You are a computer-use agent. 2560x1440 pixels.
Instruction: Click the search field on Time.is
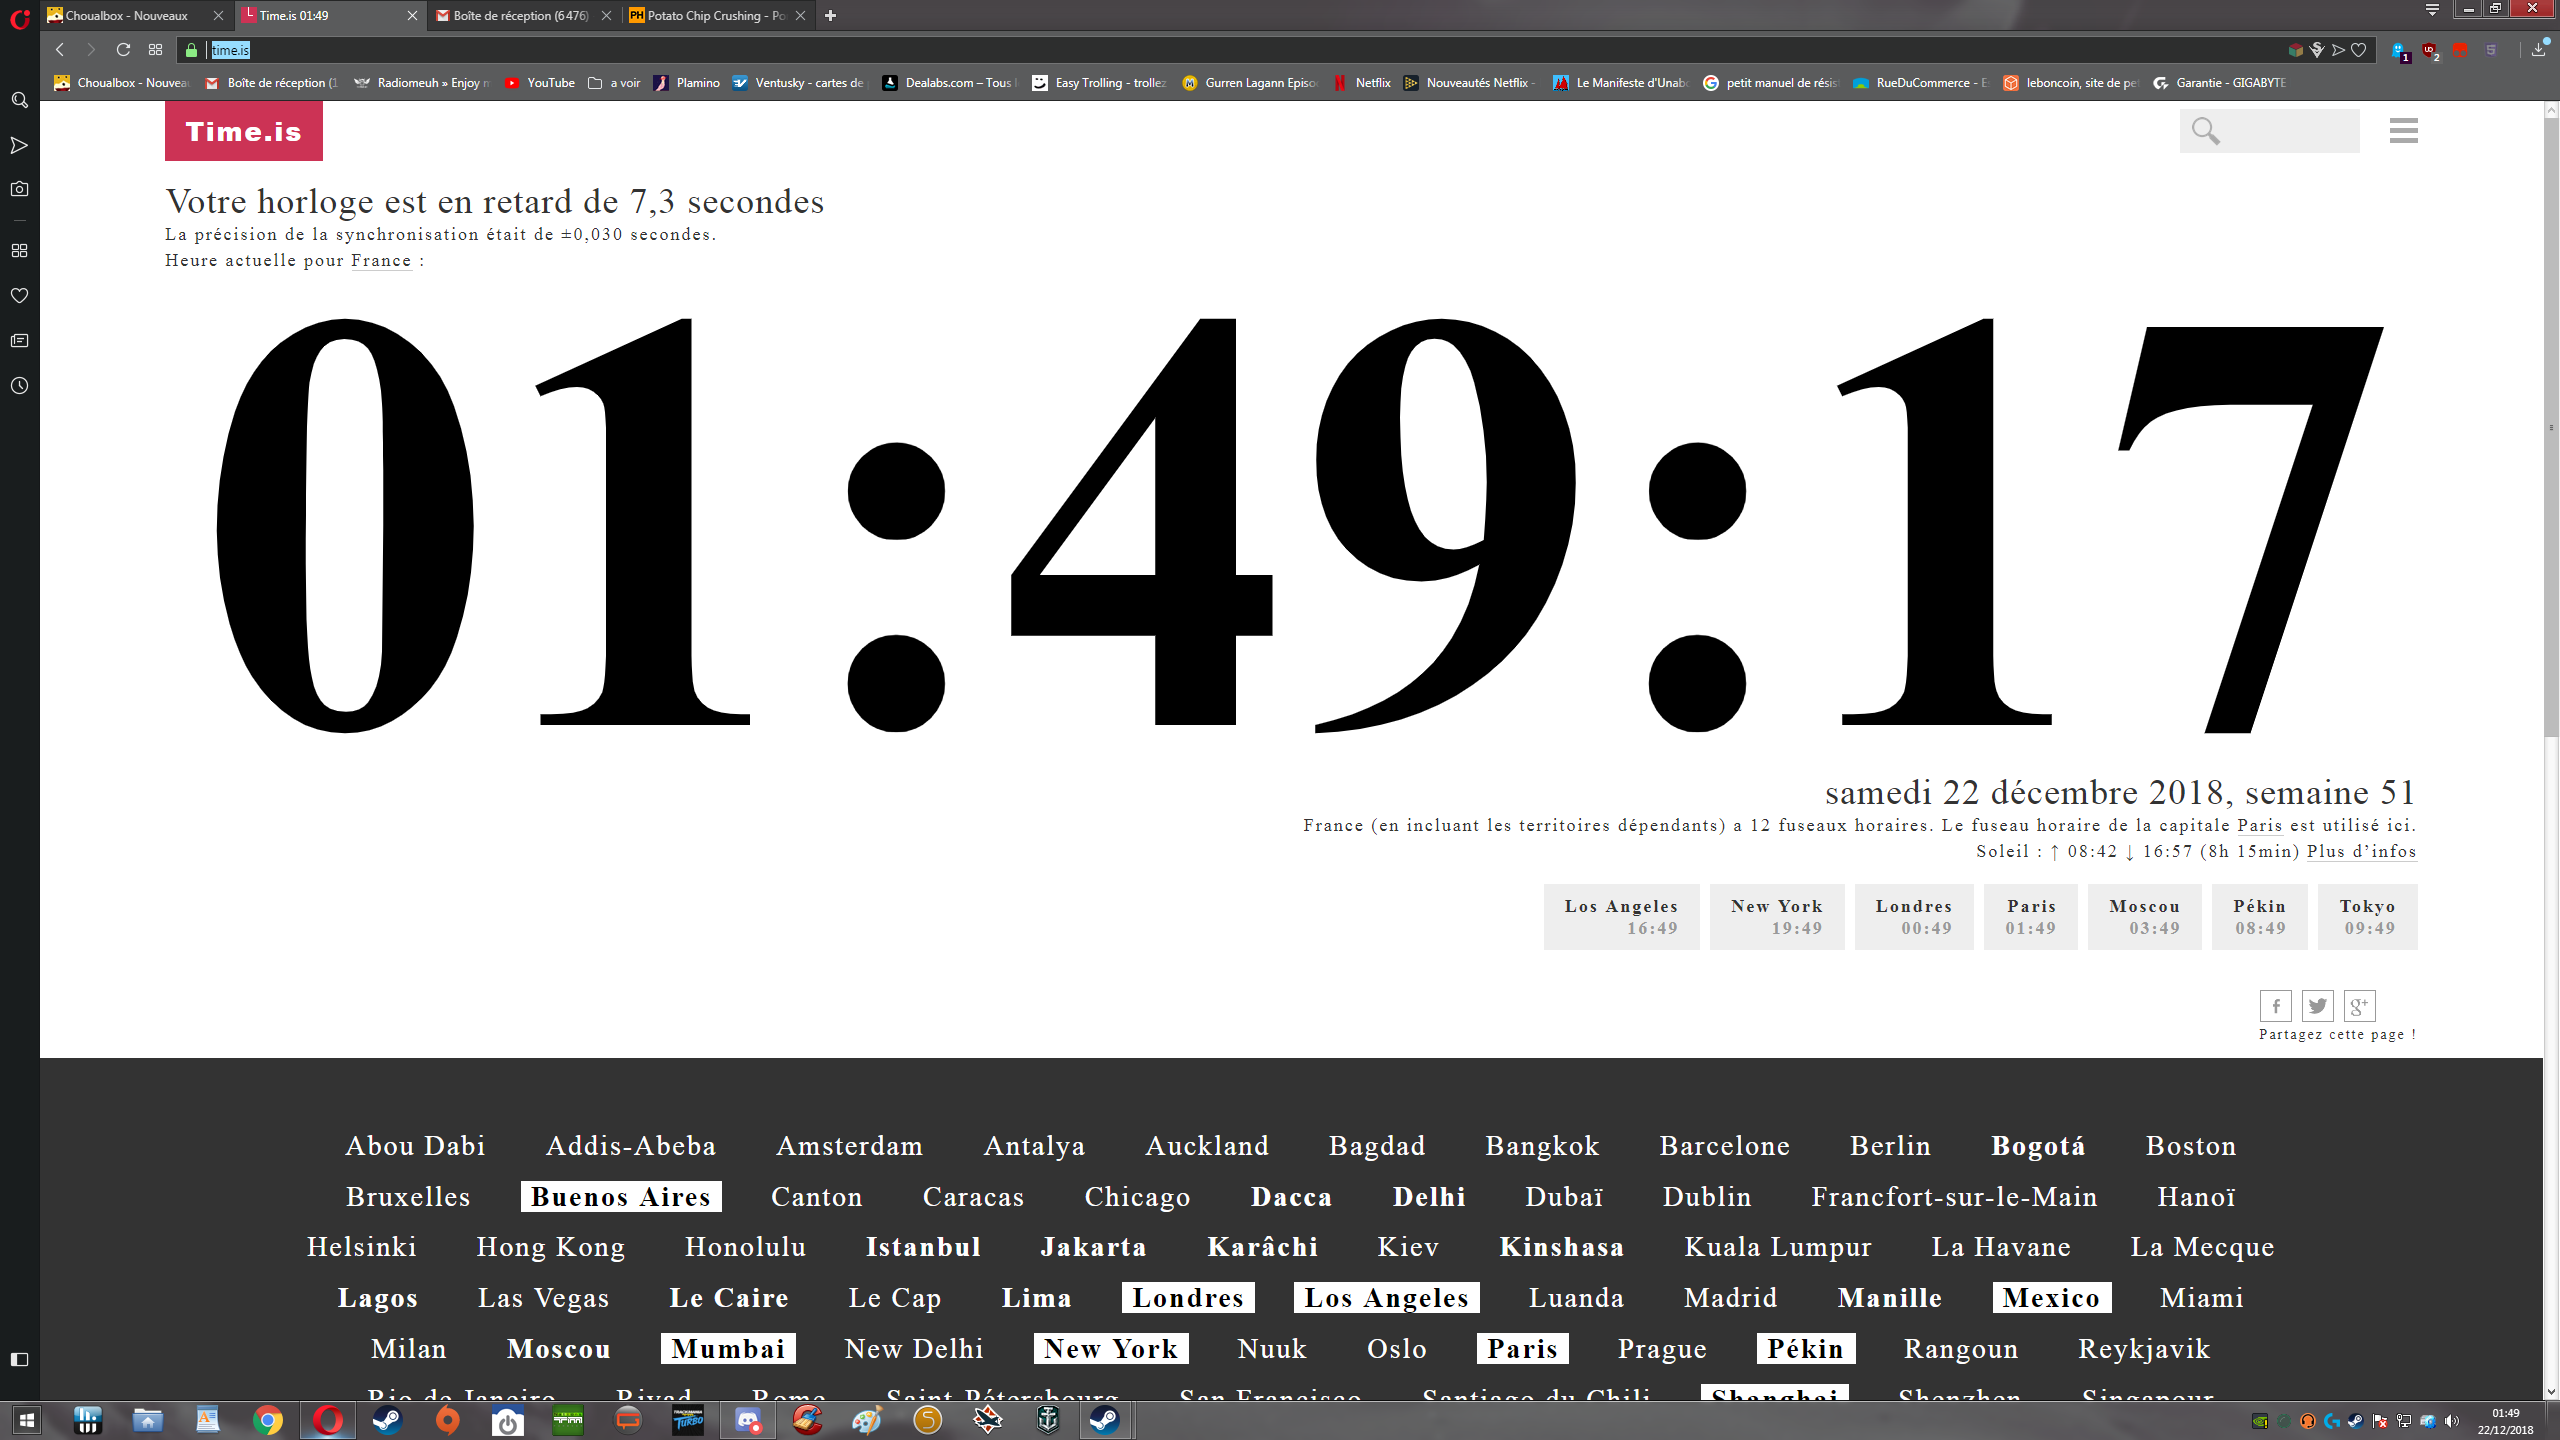coord(2269,131)
